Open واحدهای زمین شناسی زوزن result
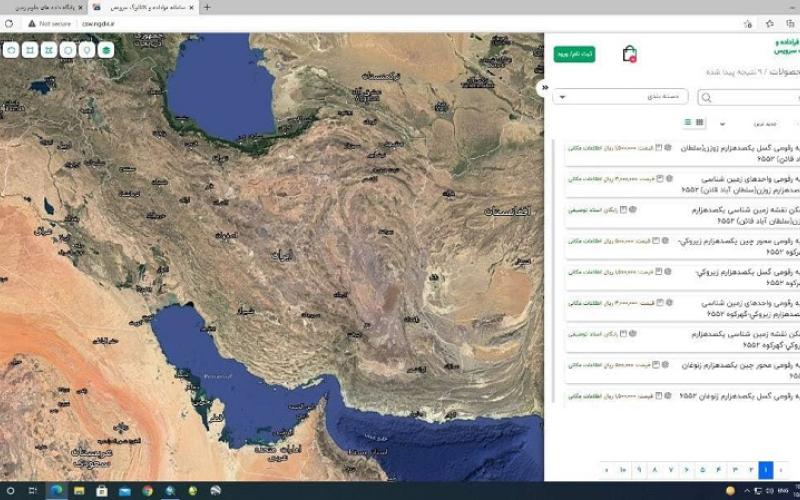The width and height of the screenshot is (800, 500). click(741, 184)
